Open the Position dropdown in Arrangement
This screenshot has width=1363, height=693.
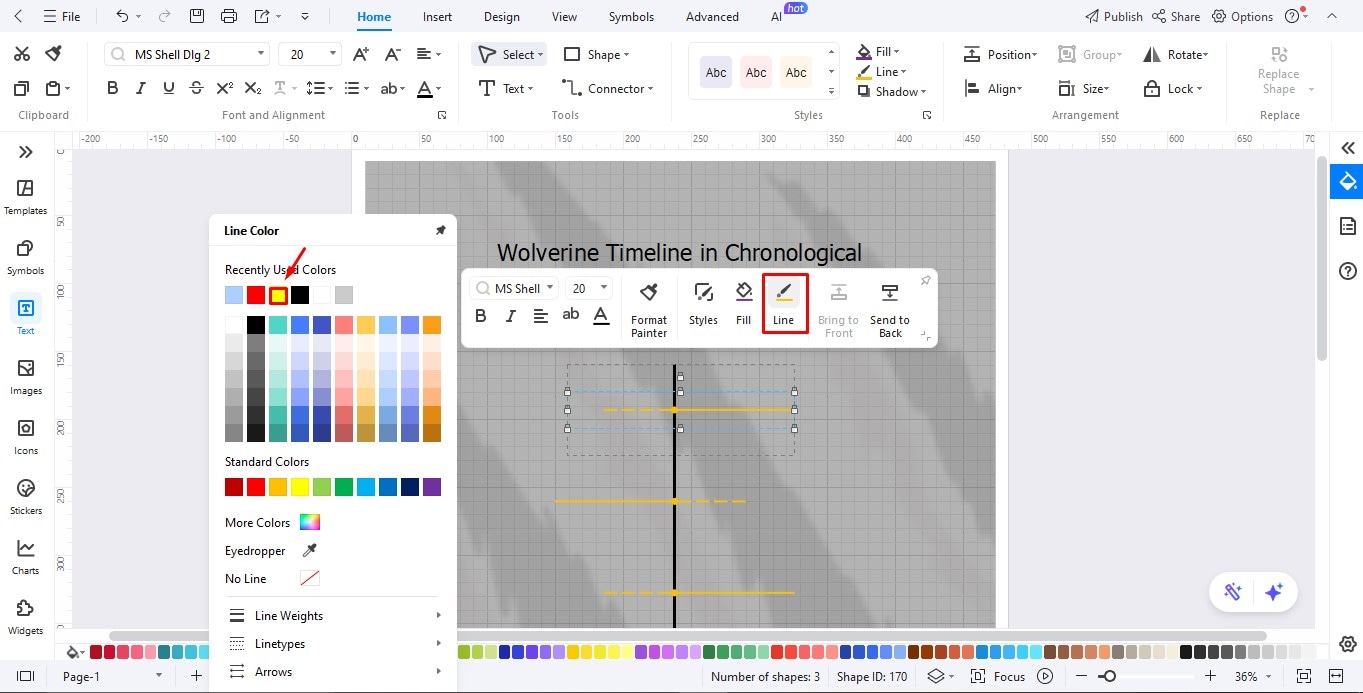pos(1001,54)
